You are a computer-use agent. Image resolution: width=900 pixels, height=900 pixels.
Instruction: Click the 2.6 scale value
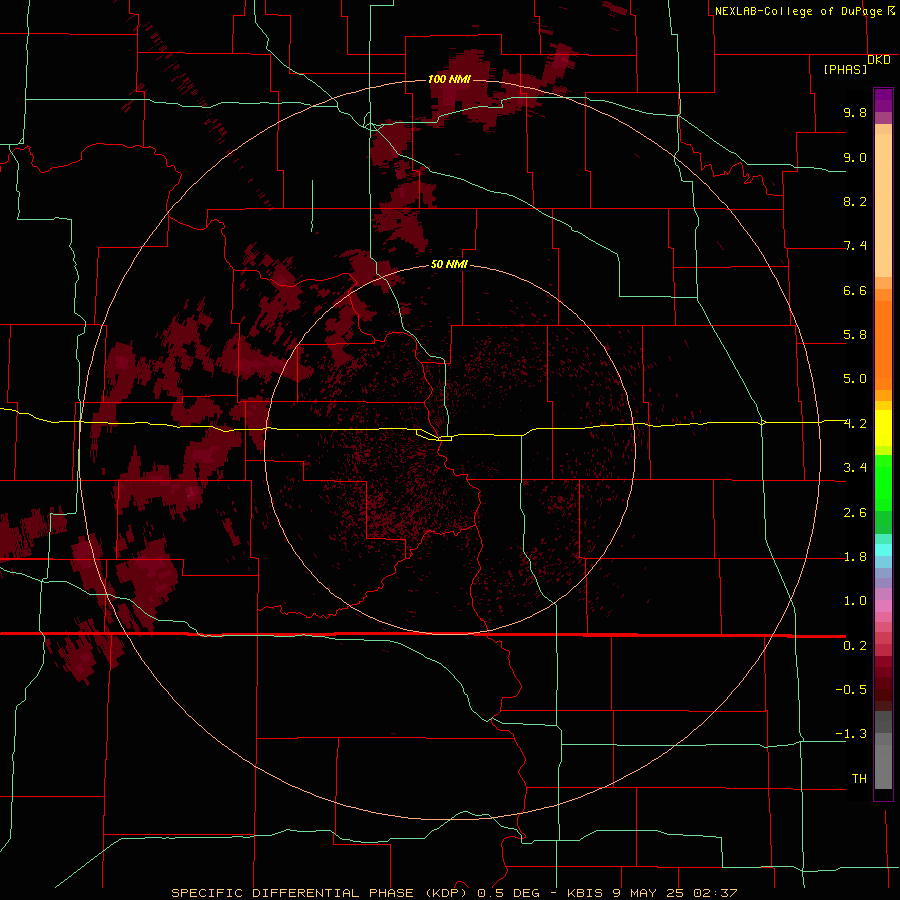(x=855, y=513)
